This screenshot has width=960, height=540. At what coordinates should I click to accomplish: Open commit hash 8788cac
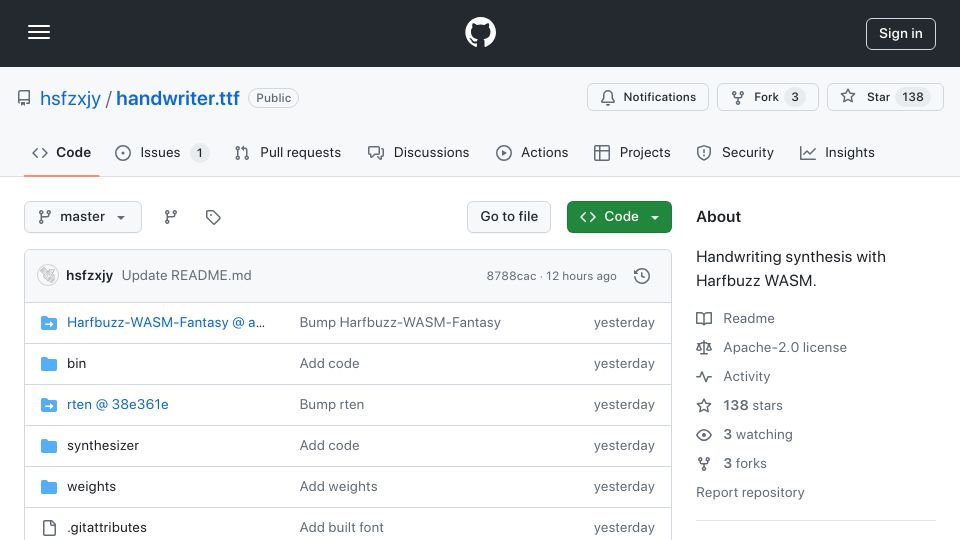[511, 276]
